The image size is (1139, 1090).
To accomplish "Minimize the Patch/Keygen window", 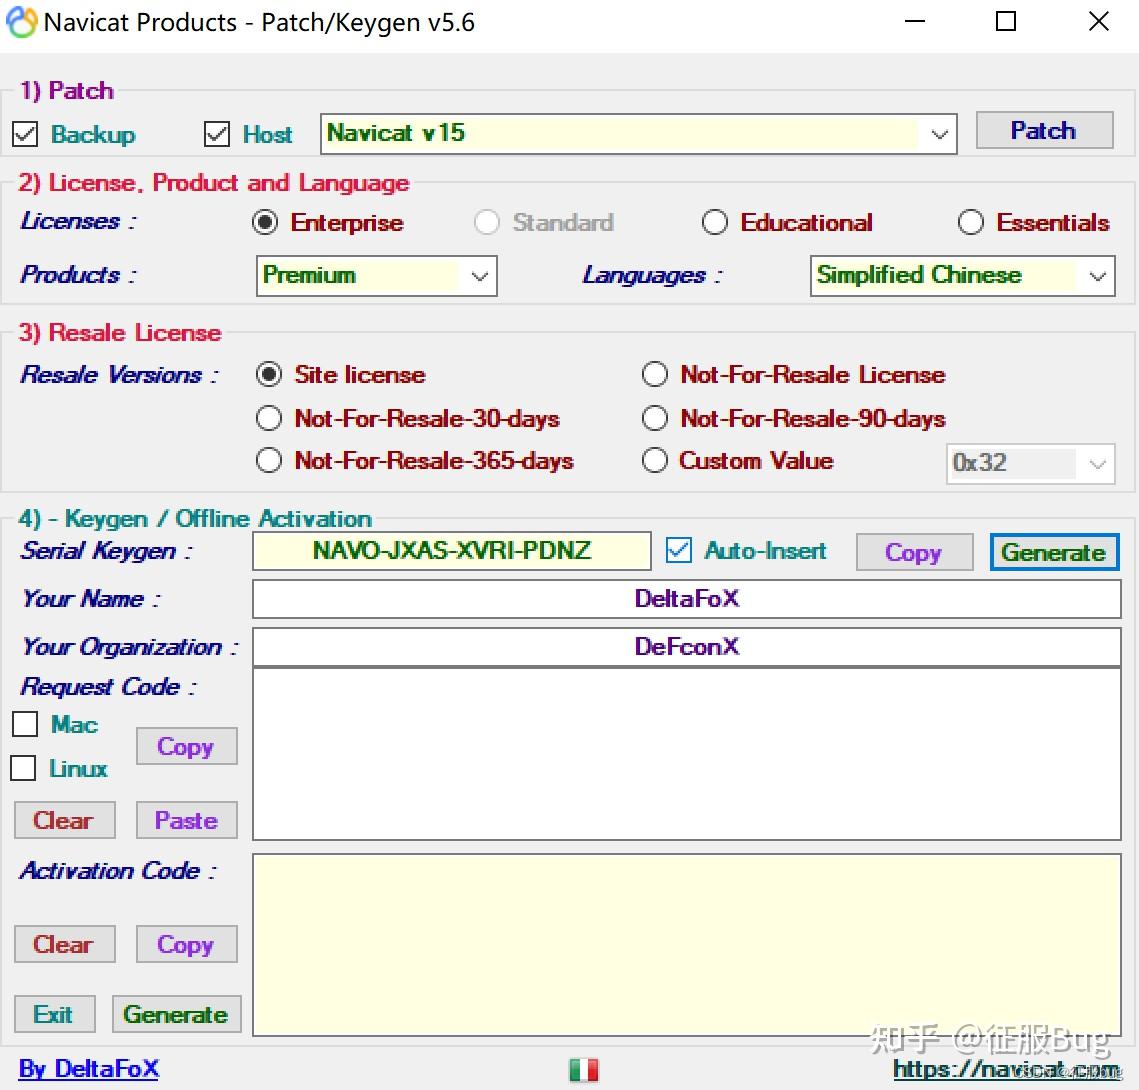I will pos(915,22).
